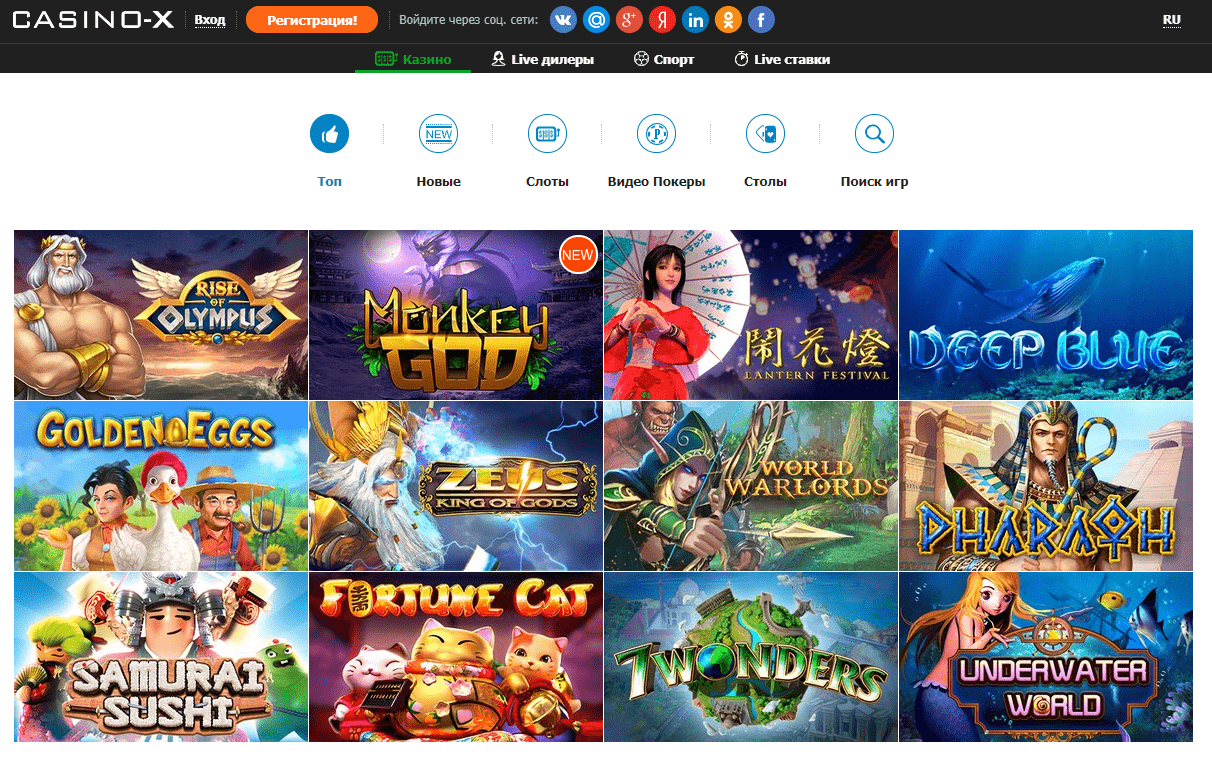This screenshot has height=784, width=1212.
Task: Select the Видео Покеры category icon
Action: pyautogui.click(x=656, y=133)
